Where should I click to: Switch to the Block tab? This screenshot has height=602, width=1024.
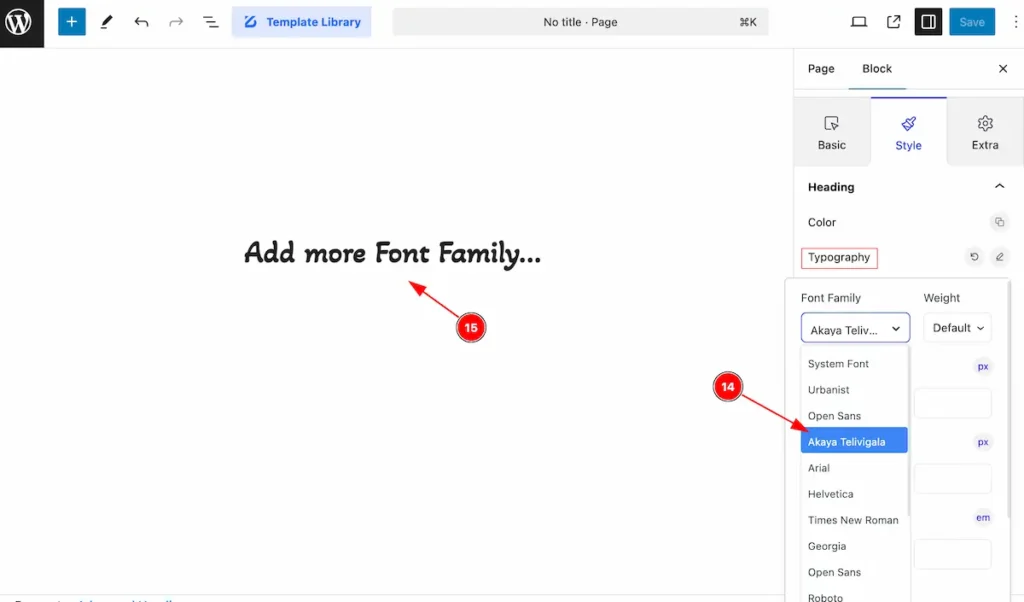pos(876,69)
